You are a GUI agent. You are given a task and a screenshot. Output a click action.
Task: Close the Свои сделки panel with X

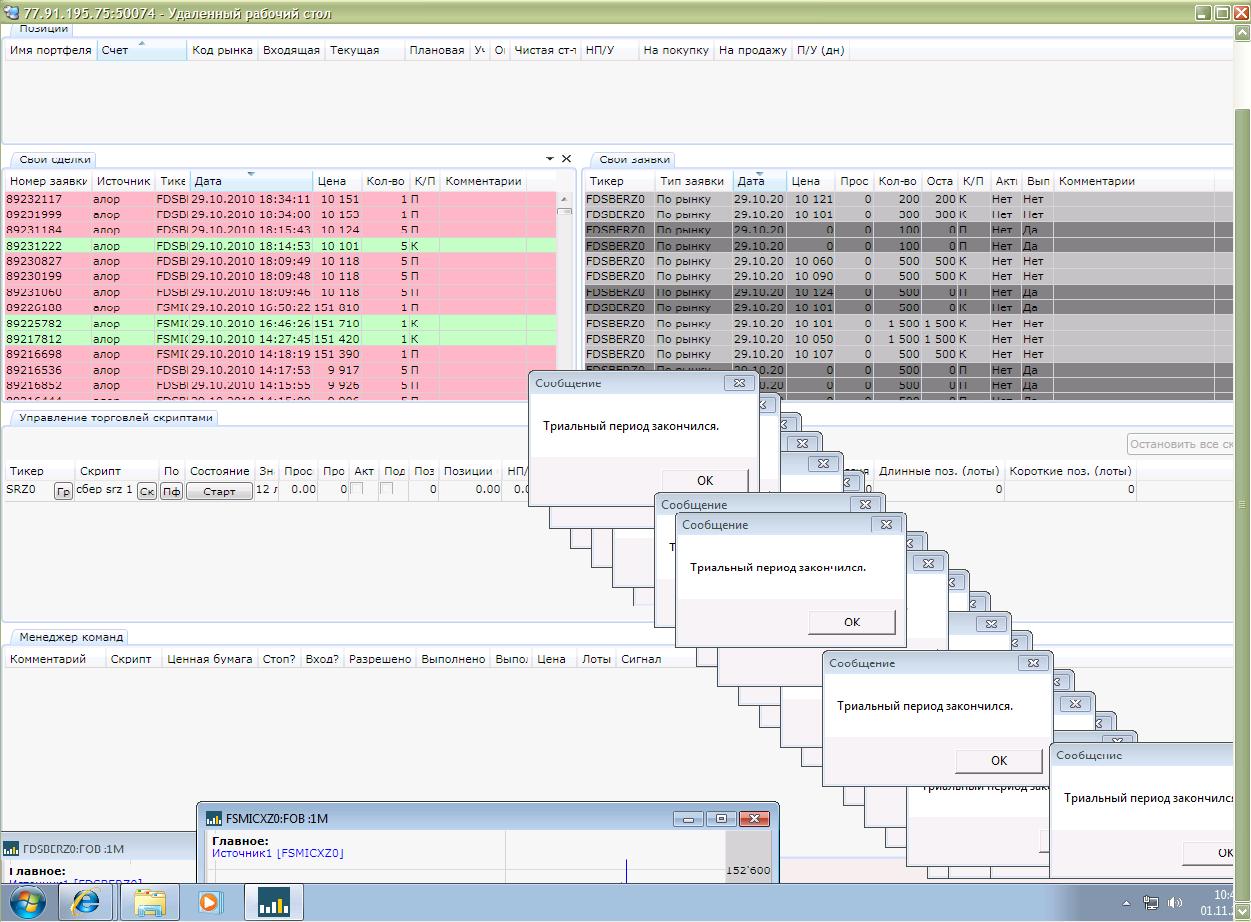(566, 159)
